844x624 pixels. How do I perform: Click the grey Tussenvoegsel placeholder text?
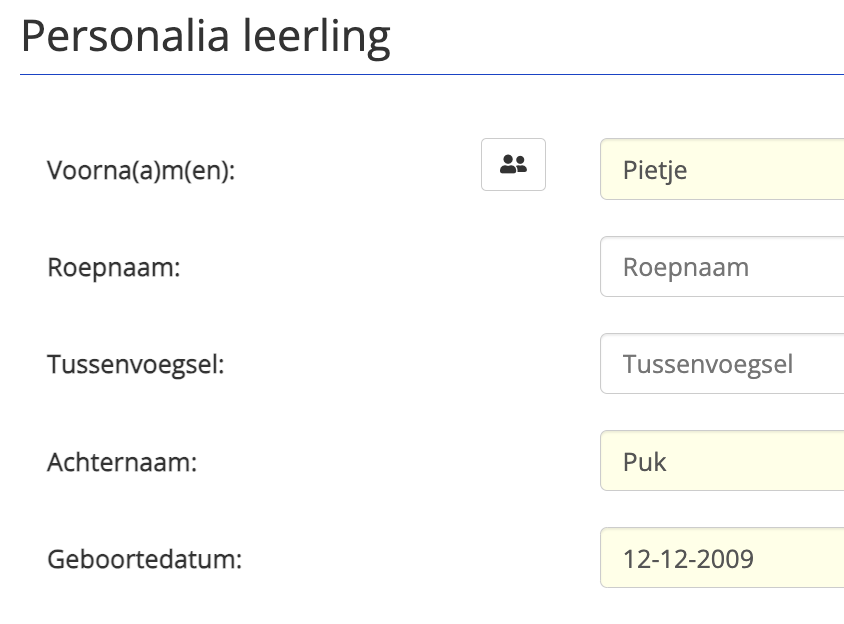tap(708, 364)
